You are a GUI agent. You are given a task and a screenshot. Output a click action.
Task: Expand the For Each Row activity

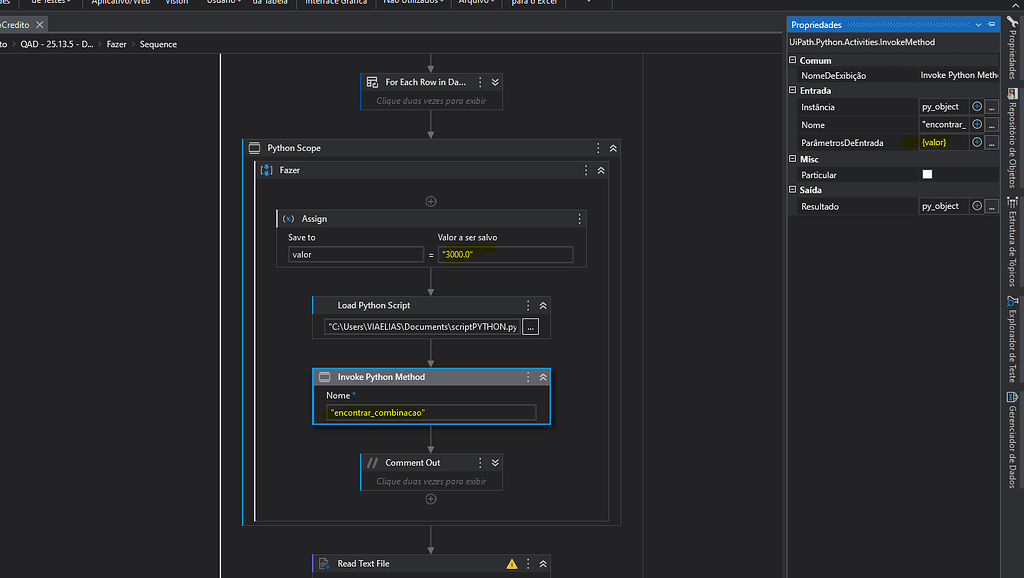(495, 82)
